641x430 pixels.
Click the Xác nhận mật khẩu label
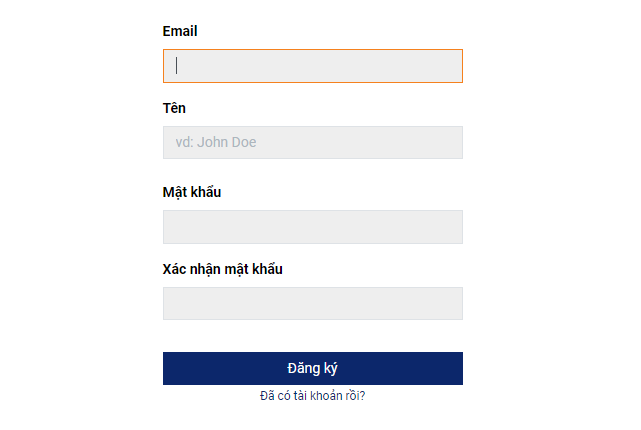point(222,269)
